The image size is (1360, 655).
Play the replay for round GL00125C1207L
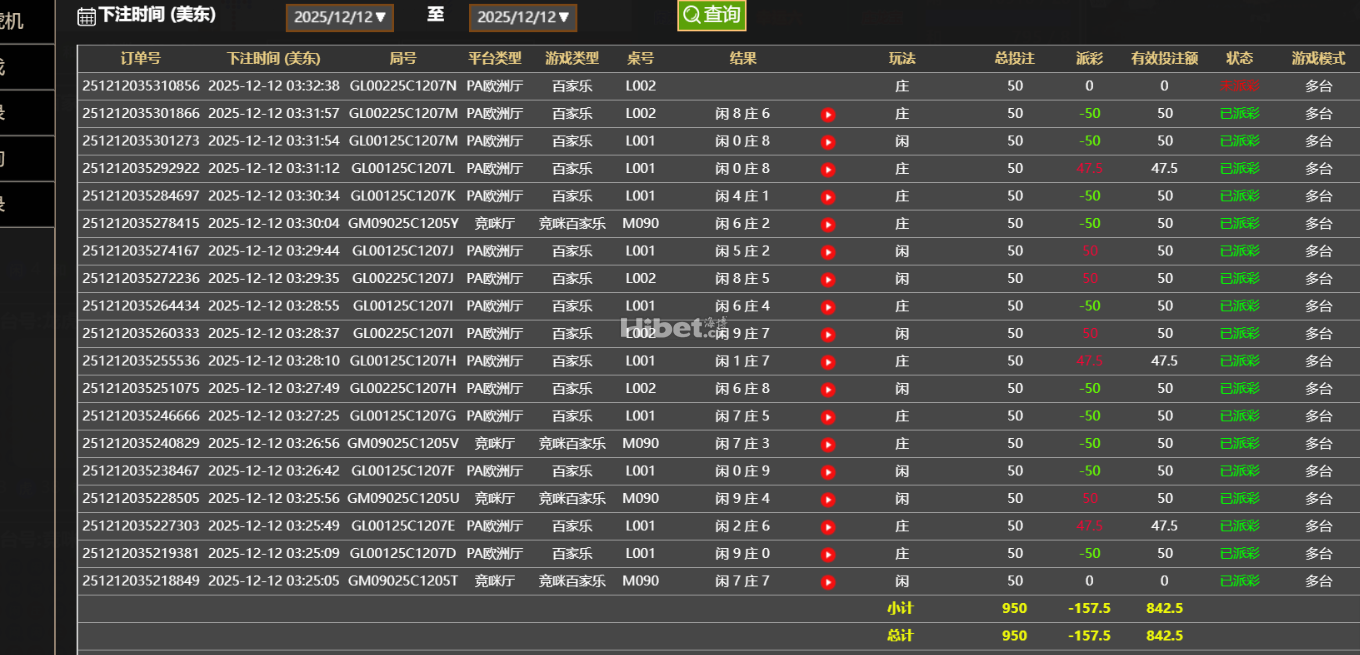[x=828, y=170]
